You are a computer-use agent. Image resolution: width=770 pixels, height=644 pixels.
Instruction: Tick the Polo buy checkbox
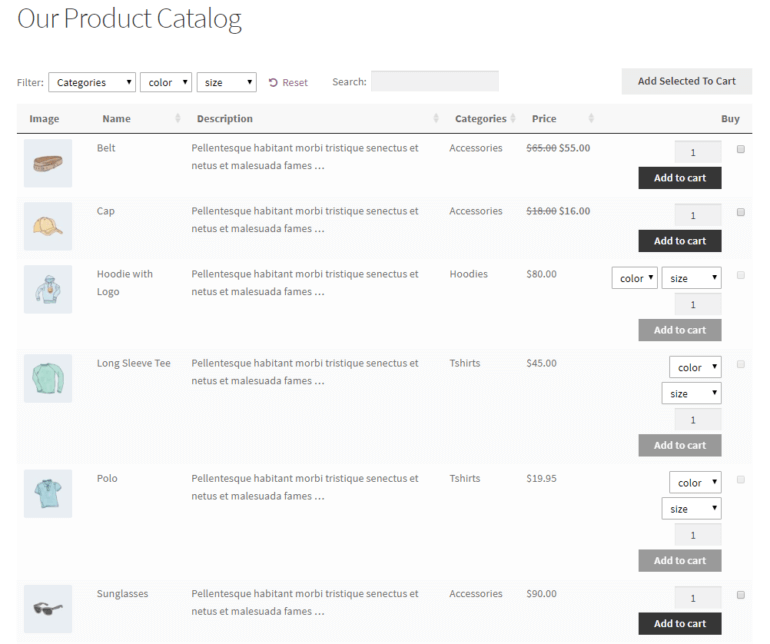pyautogui.click(x=741, y=479)
